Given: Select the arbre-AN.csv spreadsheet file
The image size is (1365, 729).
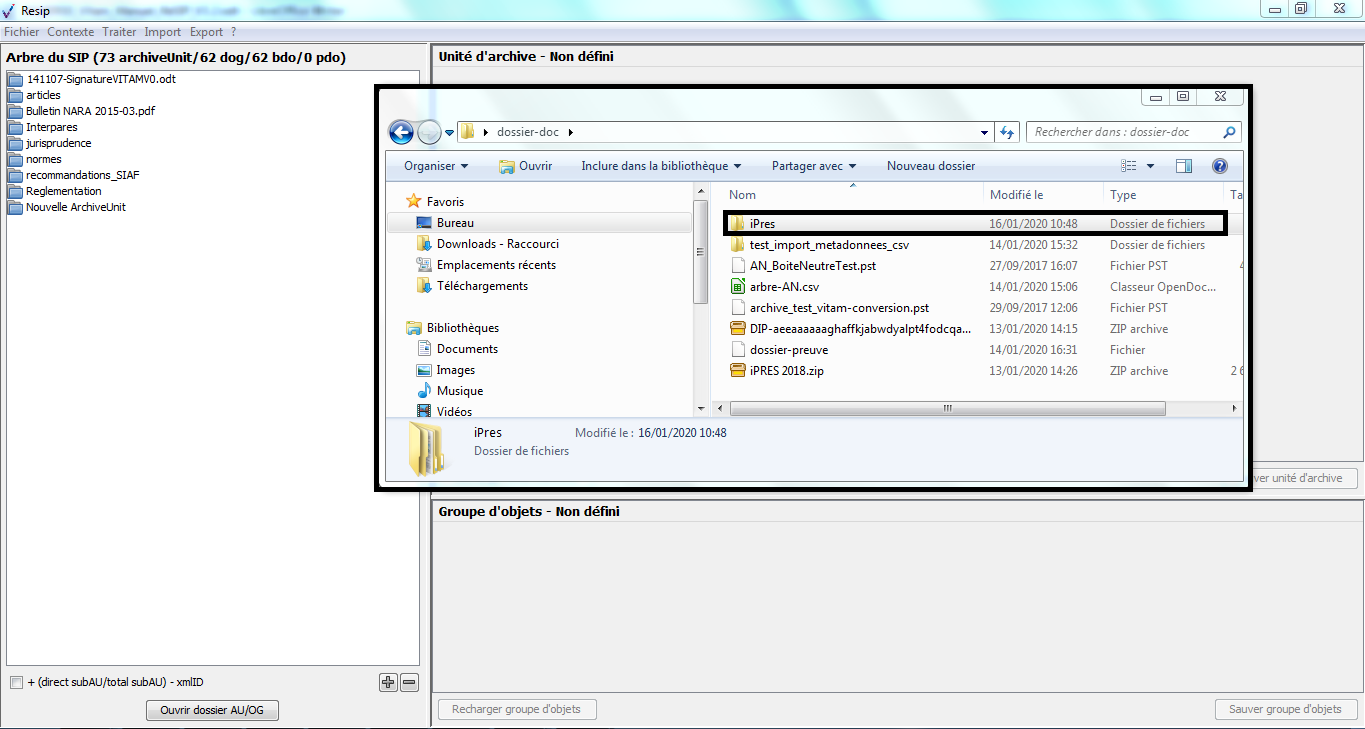Looking at the screenshot, I should click(783, 287).
